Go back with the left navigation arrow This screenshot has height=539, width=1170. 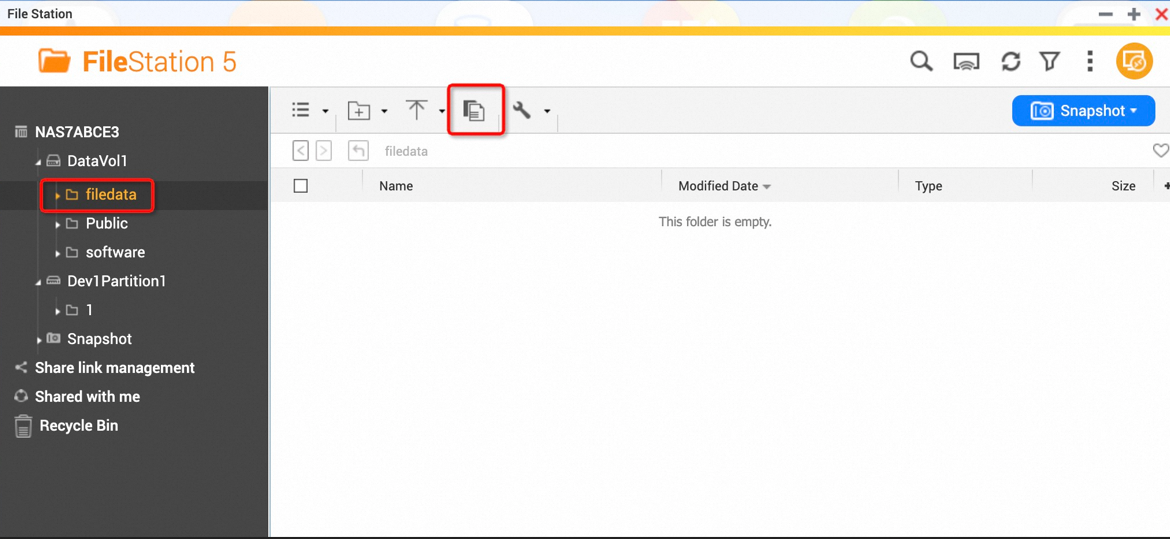coord(300,151)
